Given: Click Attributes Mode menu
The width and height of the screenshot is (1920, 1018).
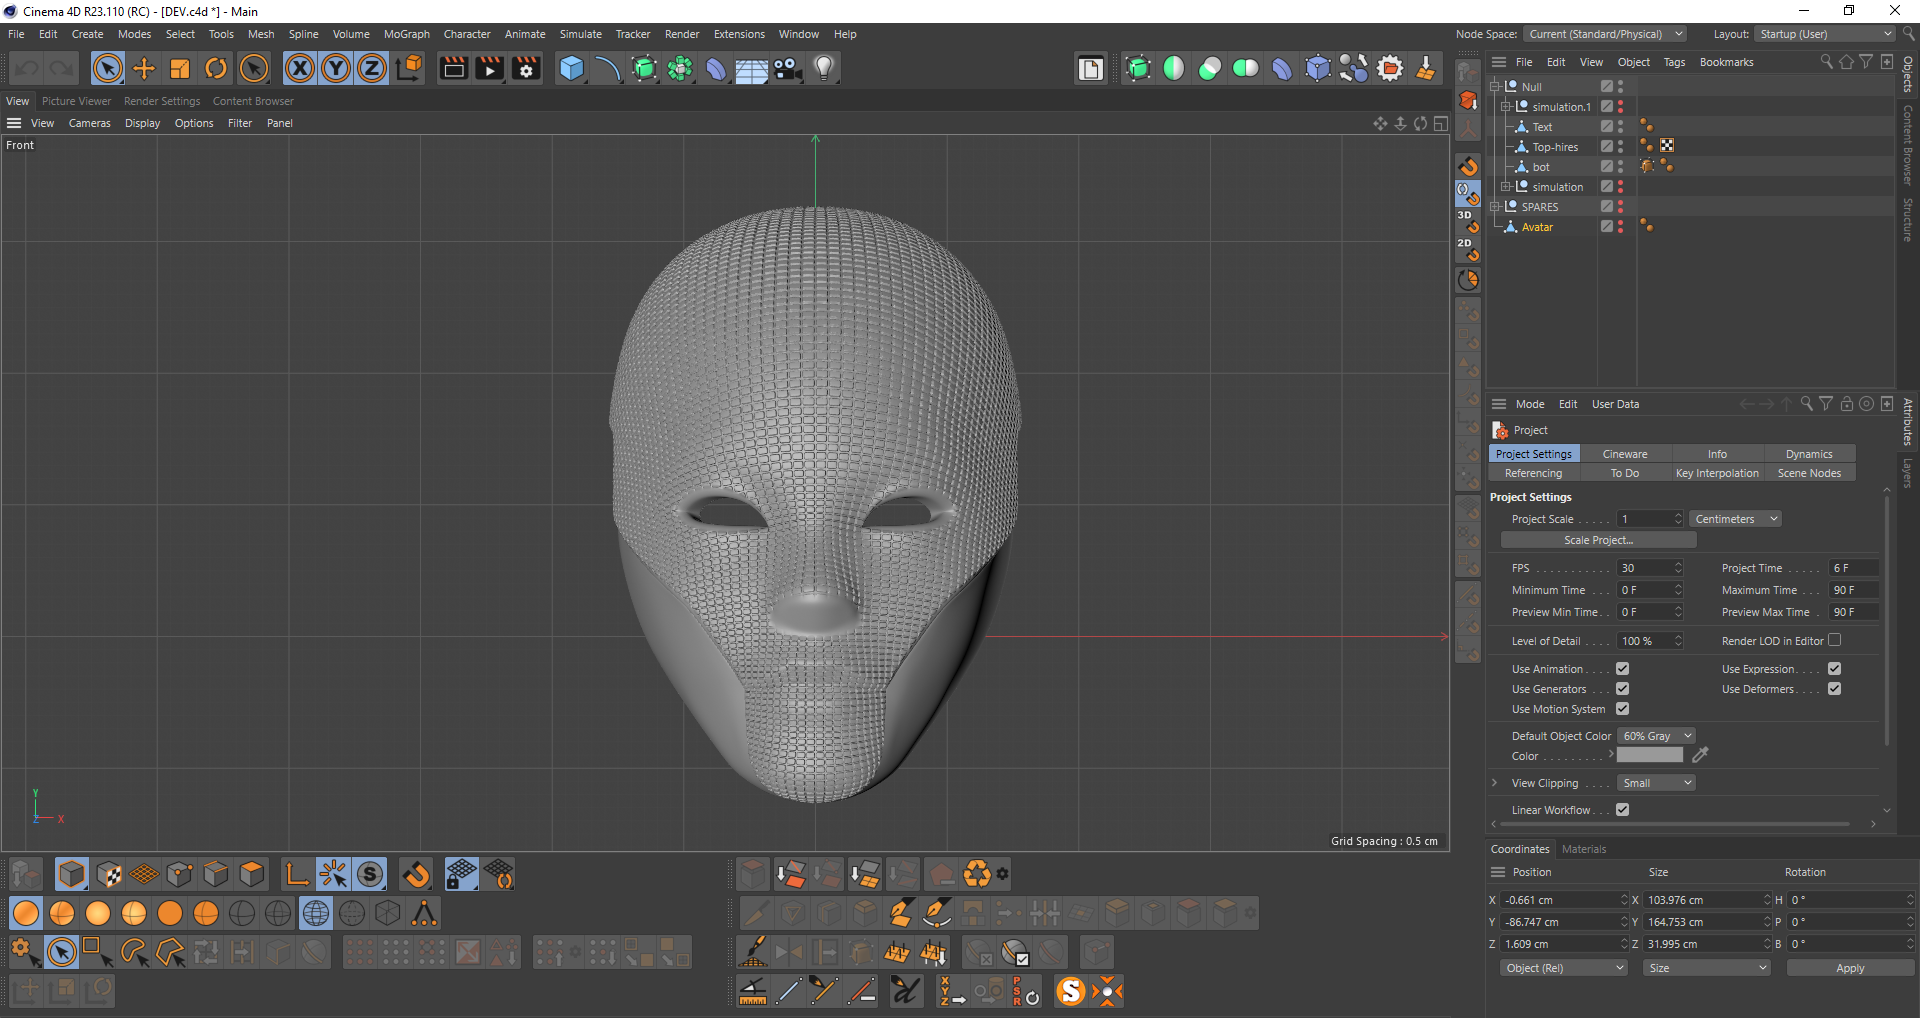Looking at the screenshot, I should (x=1530, y=404).
